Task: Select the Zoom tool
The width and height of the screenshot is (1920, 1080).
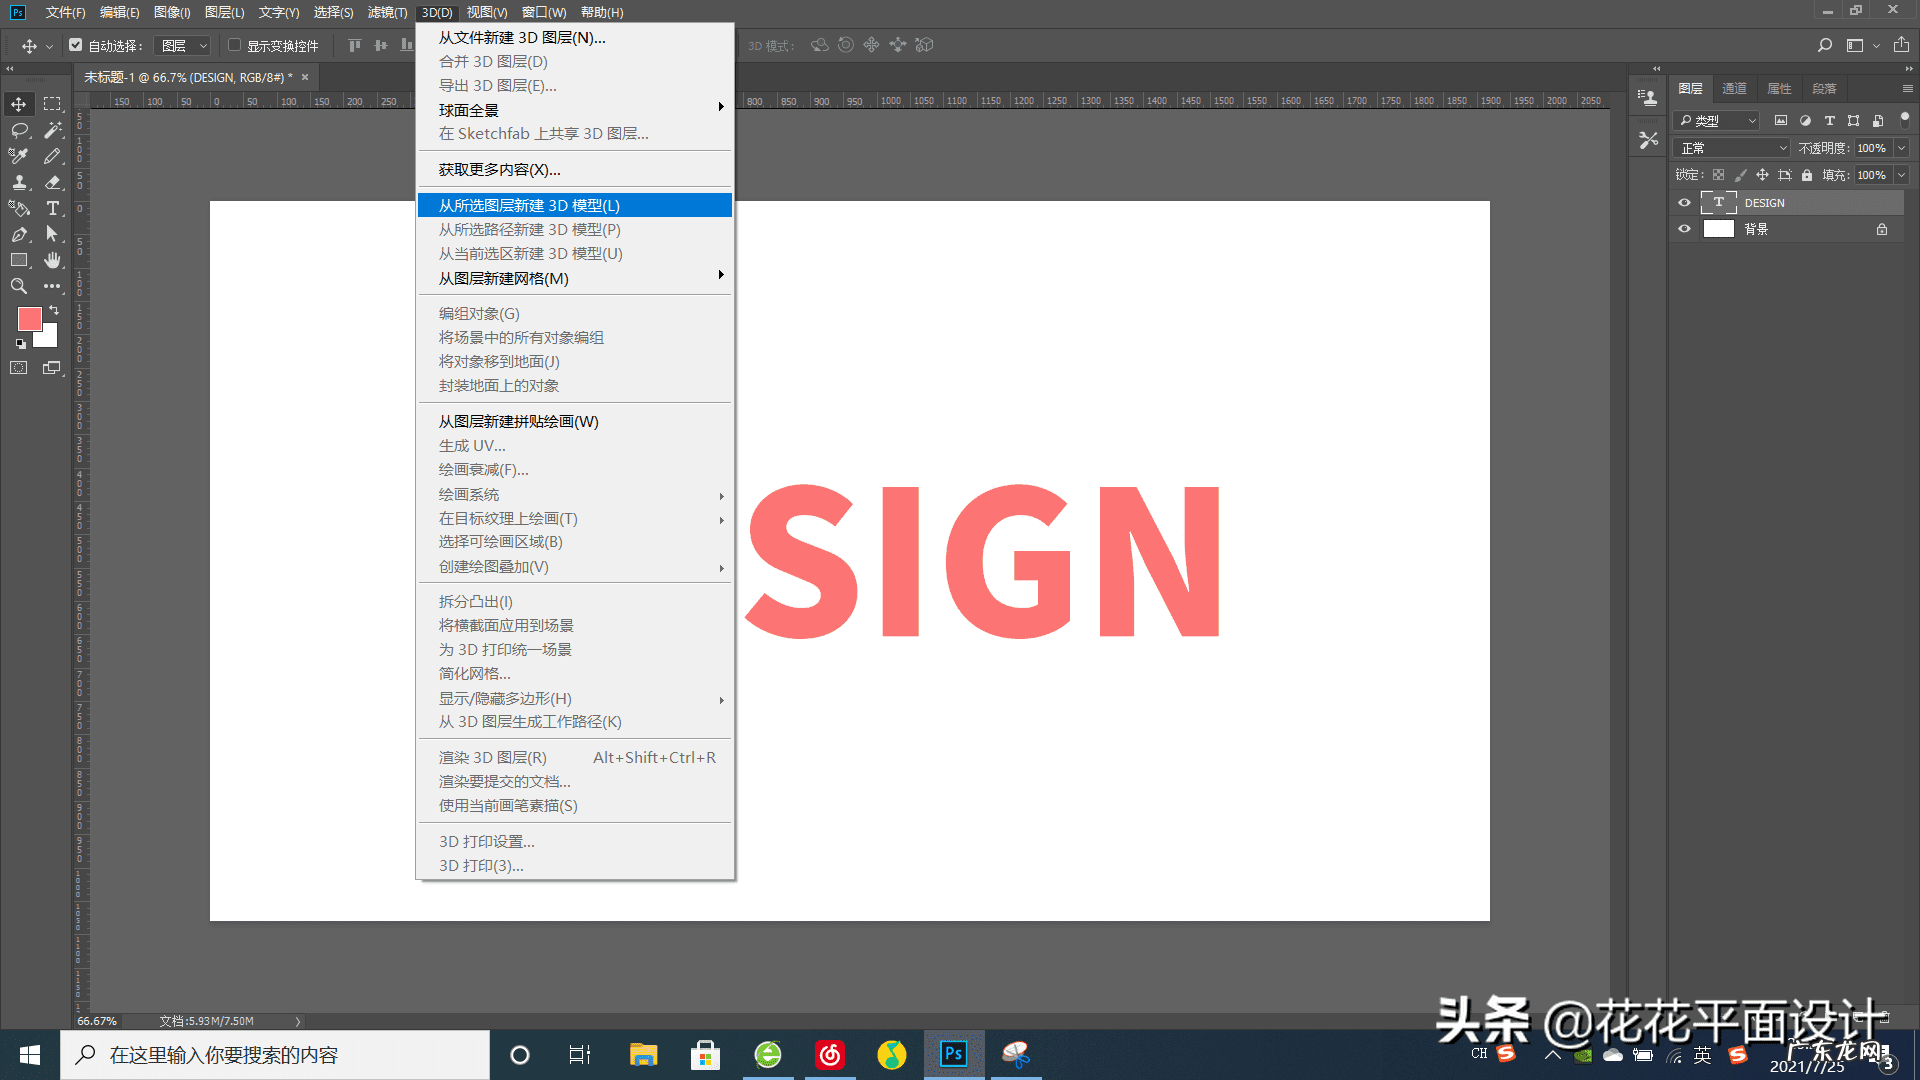Action: [x=19, y=286]
